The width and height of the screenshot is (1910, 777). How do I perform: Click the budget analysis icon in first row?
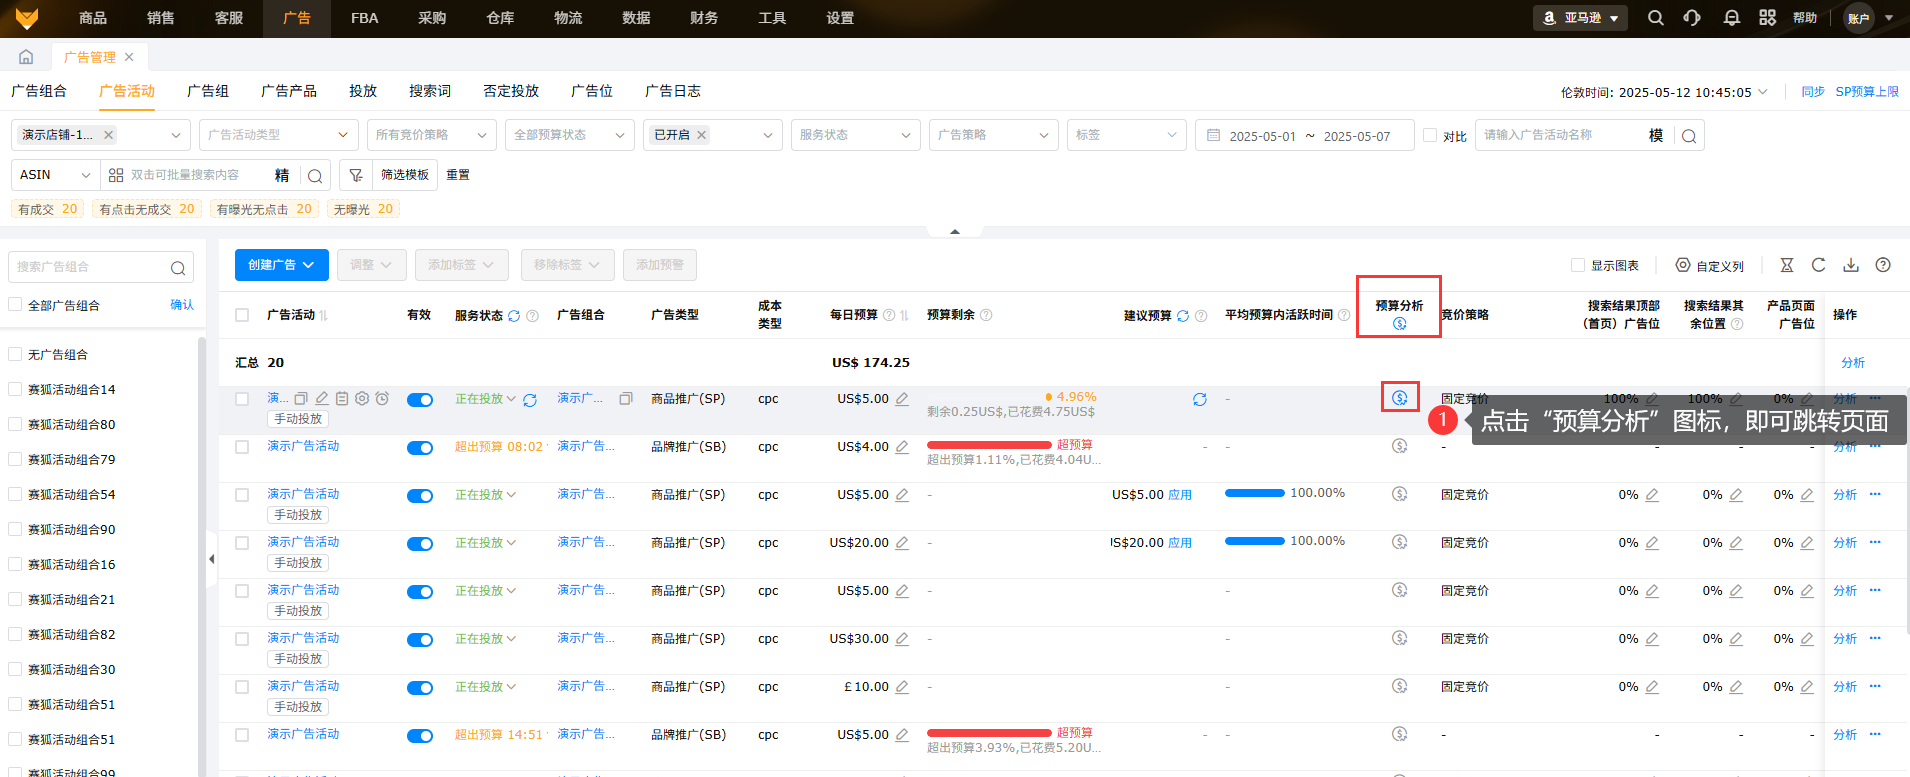tap(1399, 398)
